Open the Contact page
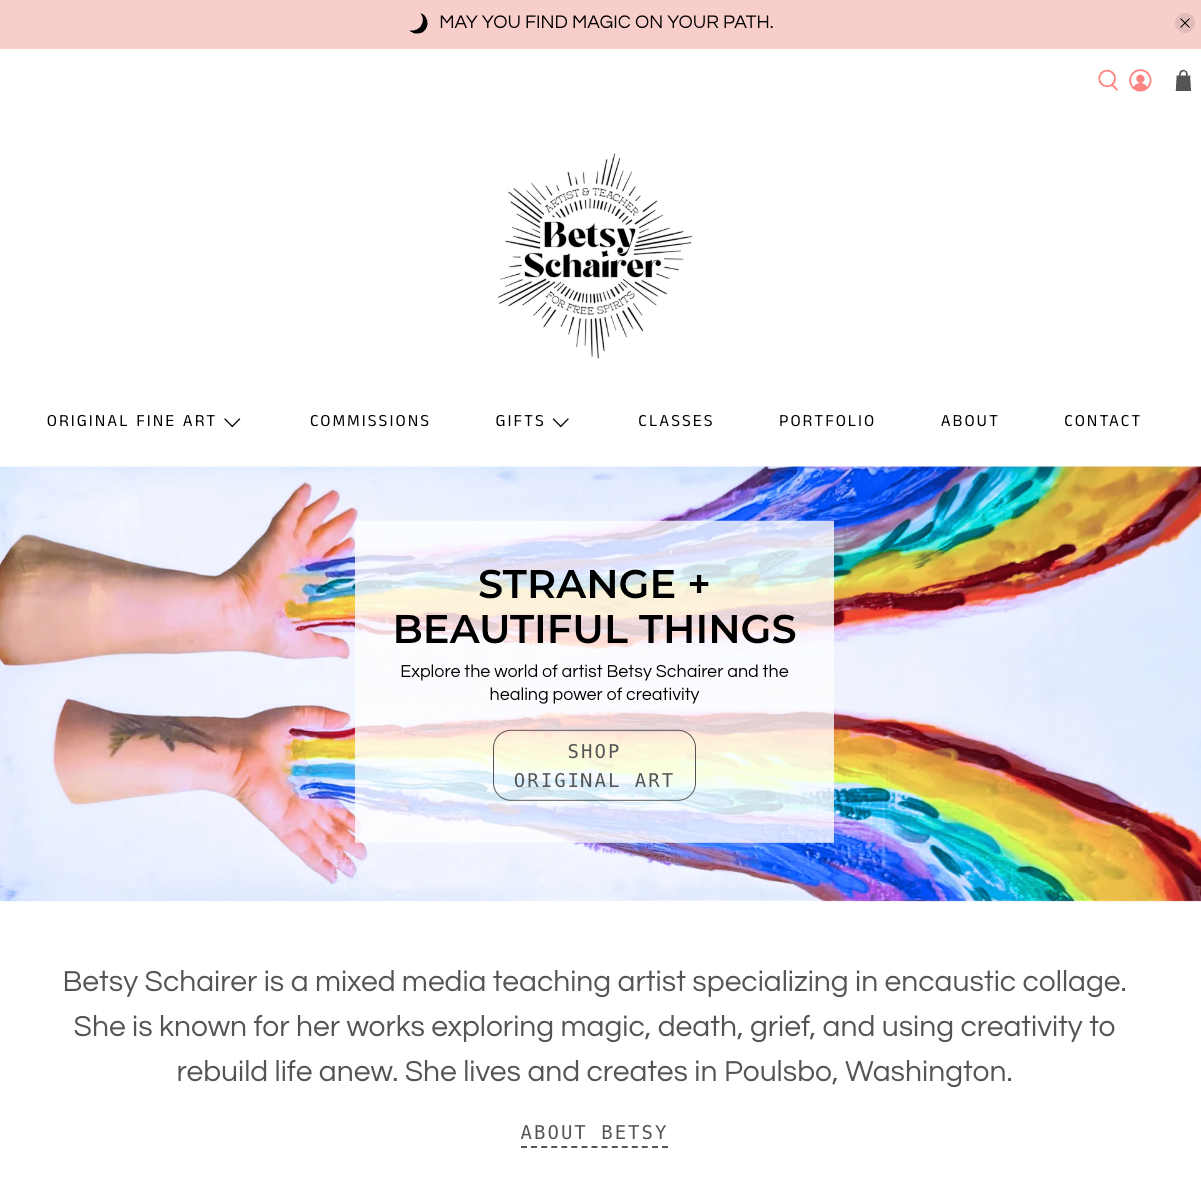The height and width of the screenshot is (1201, 1201). point(1102,421)
